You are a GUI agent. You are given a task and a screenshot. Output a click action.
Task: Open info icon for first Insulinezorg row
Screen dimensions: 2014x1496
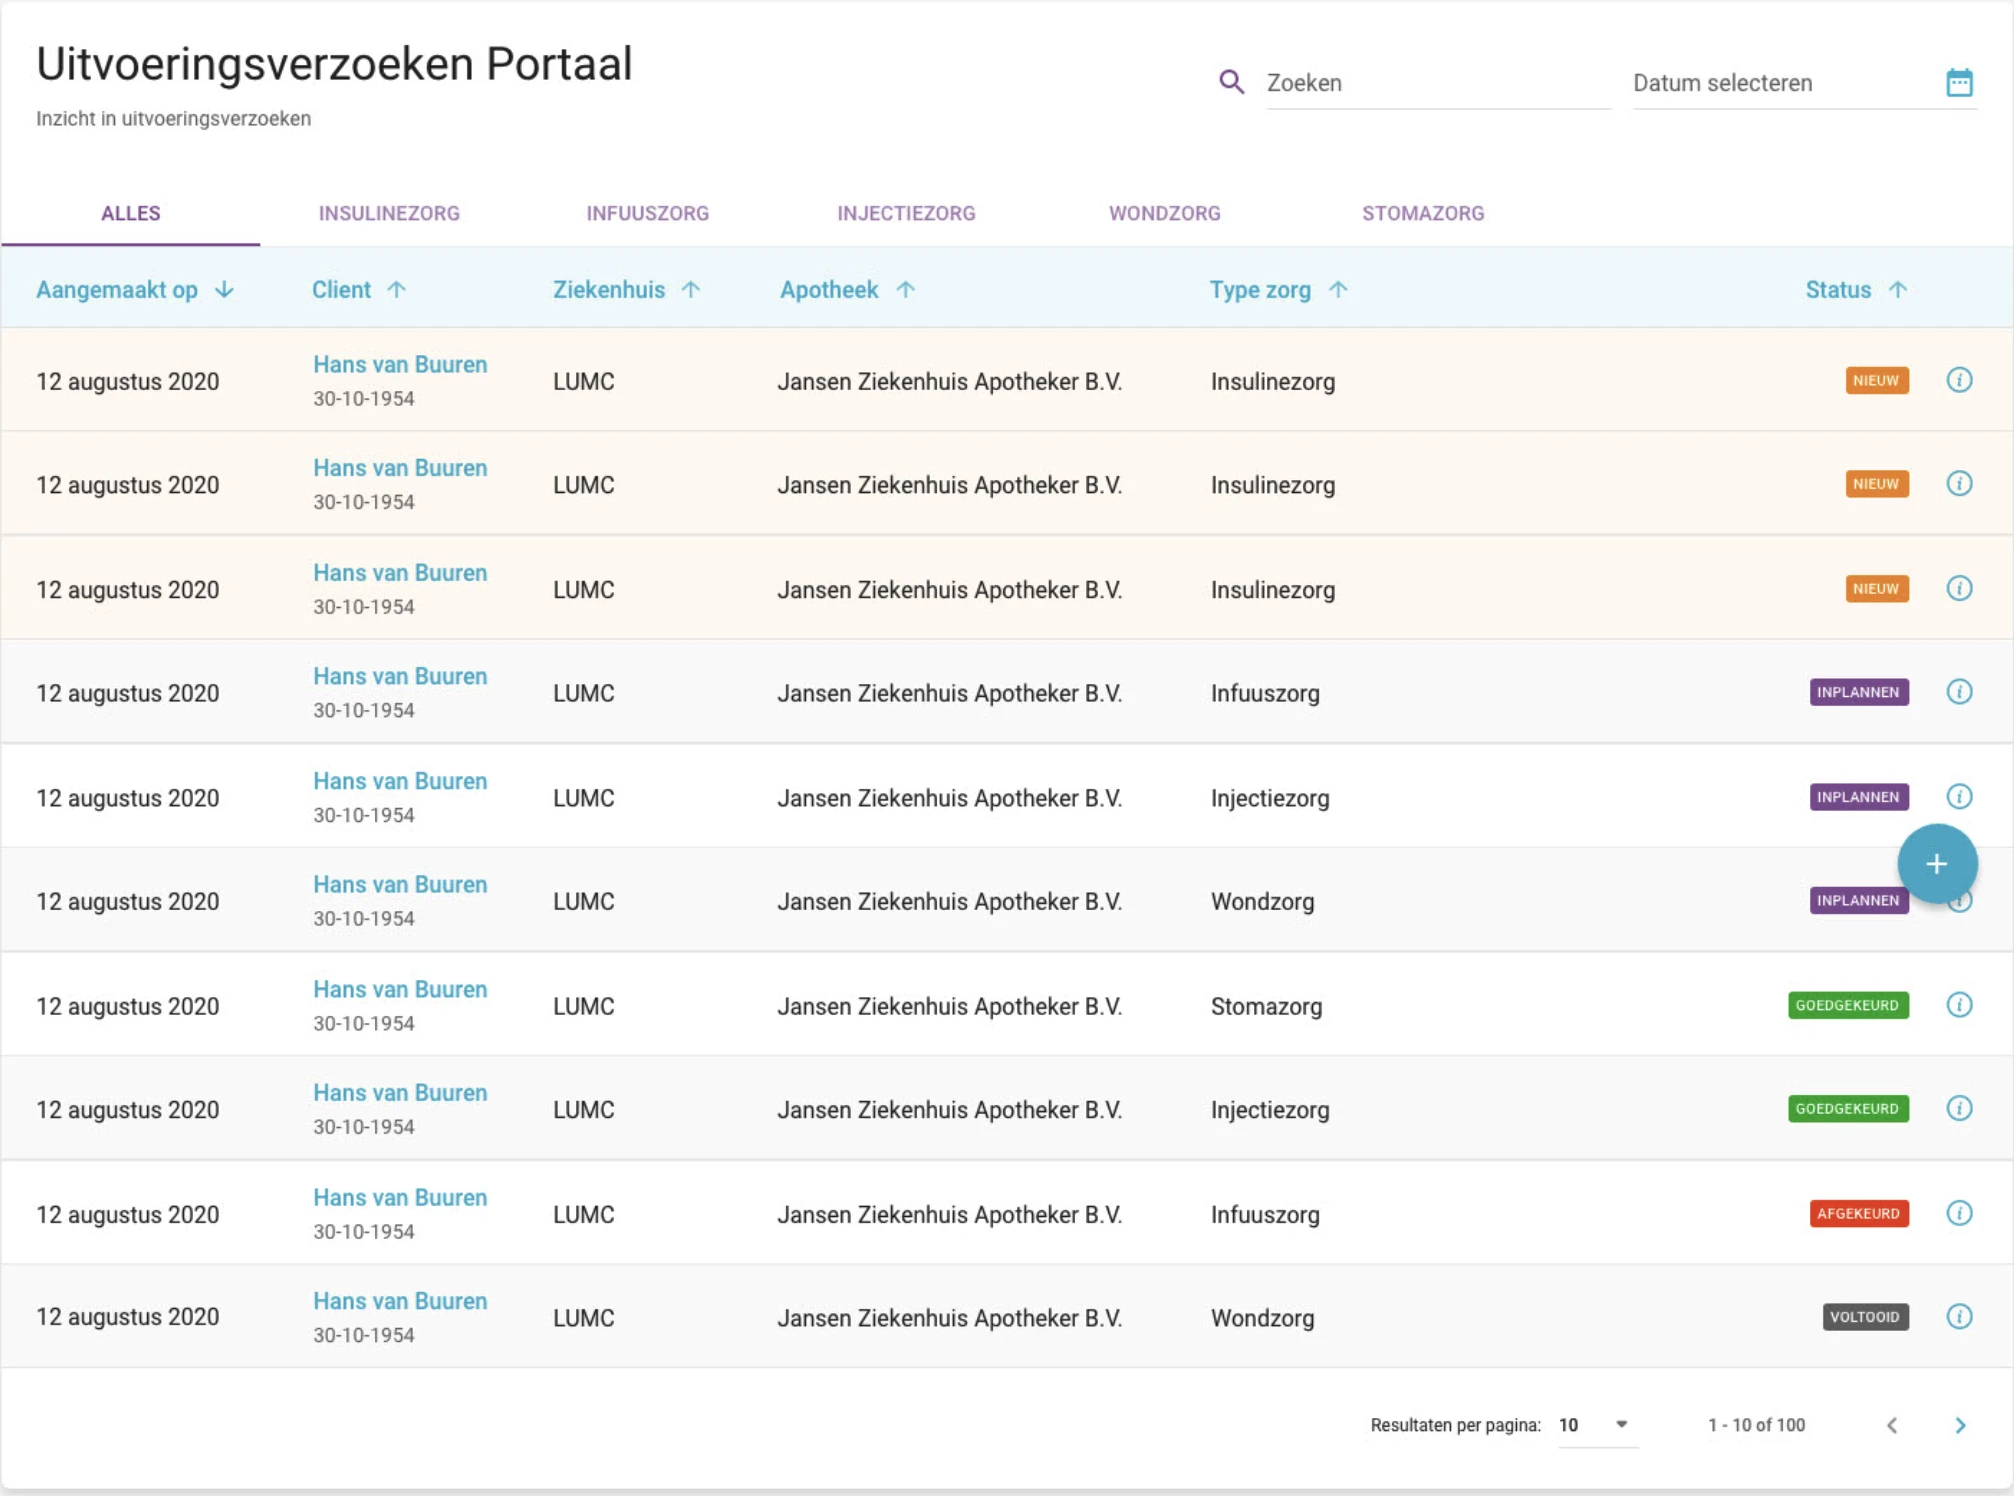coord(1958,380)
